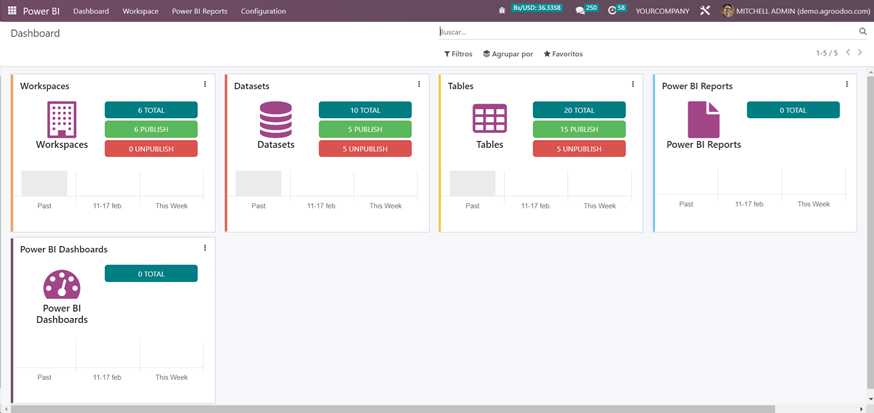Image resolution: width=874 pixels, height=413 pixels.
Task: Click the search magnifier icon
Action: click(x=861, y=32)
